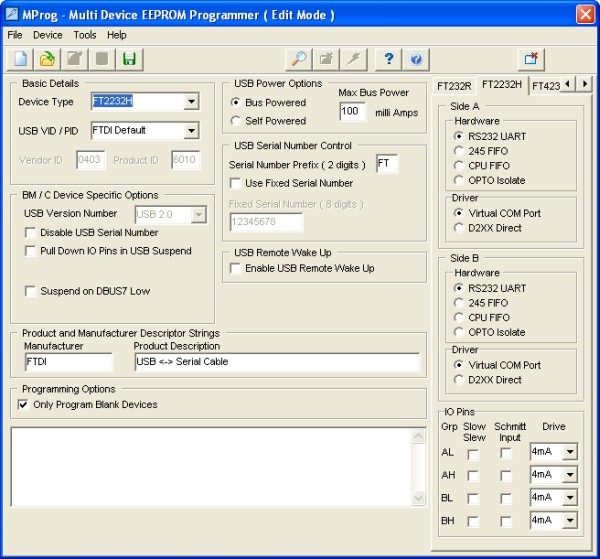Open the File menu

[15, 35]
